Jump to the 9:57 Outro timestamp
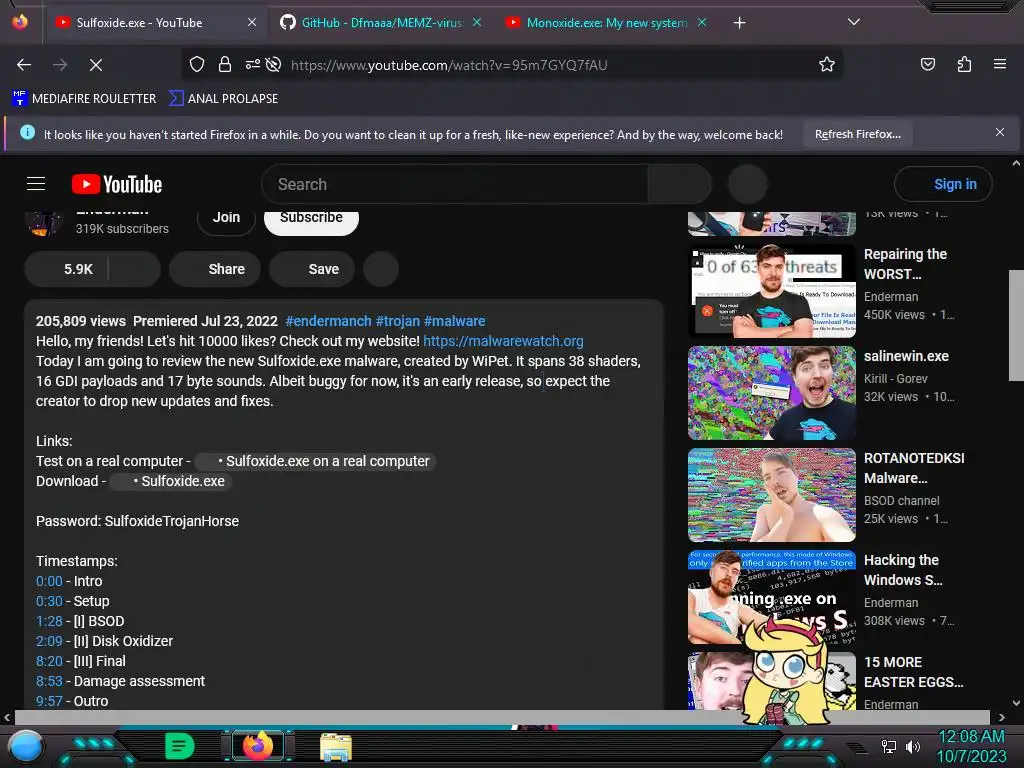Image resolution: width=1024 pixels, height=768 pixels. click(x=49, y=701)
